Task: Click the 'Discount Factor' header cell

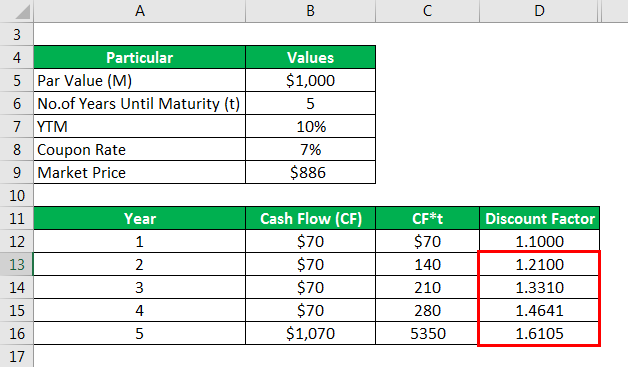Action: click(539, 219)
